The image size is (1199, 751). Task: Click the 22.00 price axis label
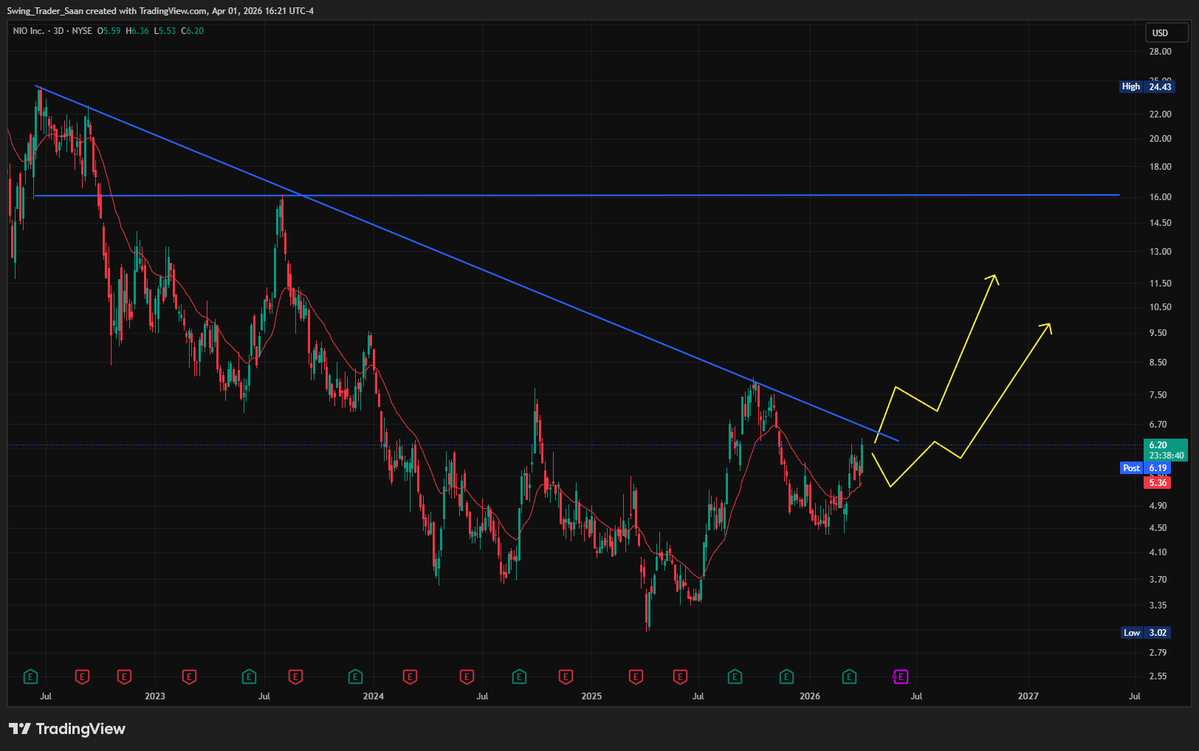click(x=1160, y=114)
